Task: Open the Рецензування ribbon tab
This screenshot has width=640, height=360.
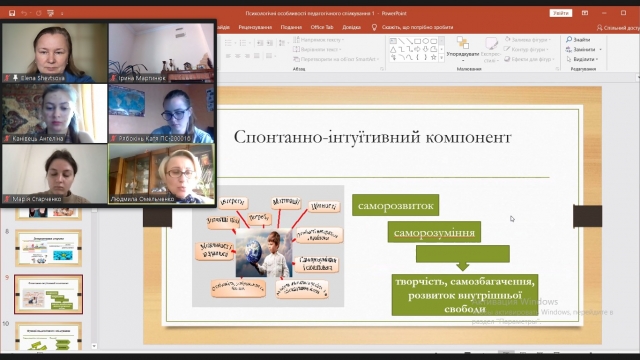Action: click(x=255, y=27)
